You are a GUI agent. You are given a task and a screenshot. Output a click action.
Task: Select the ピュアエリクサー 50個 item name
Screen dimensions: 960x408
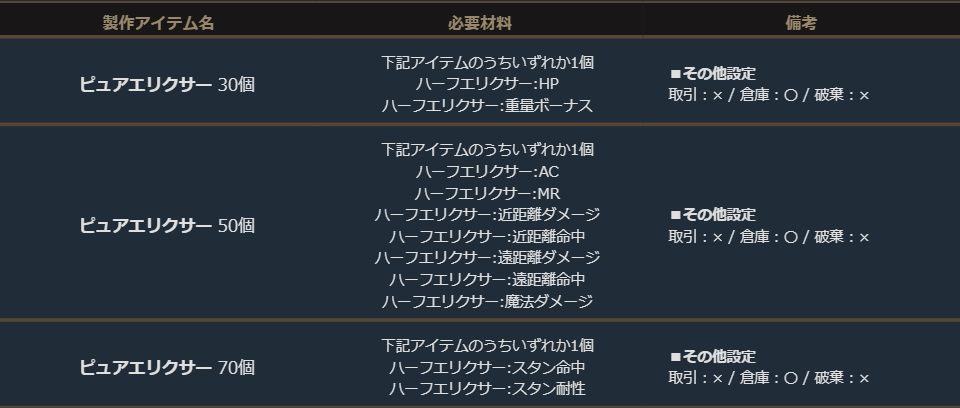[167, 226]
